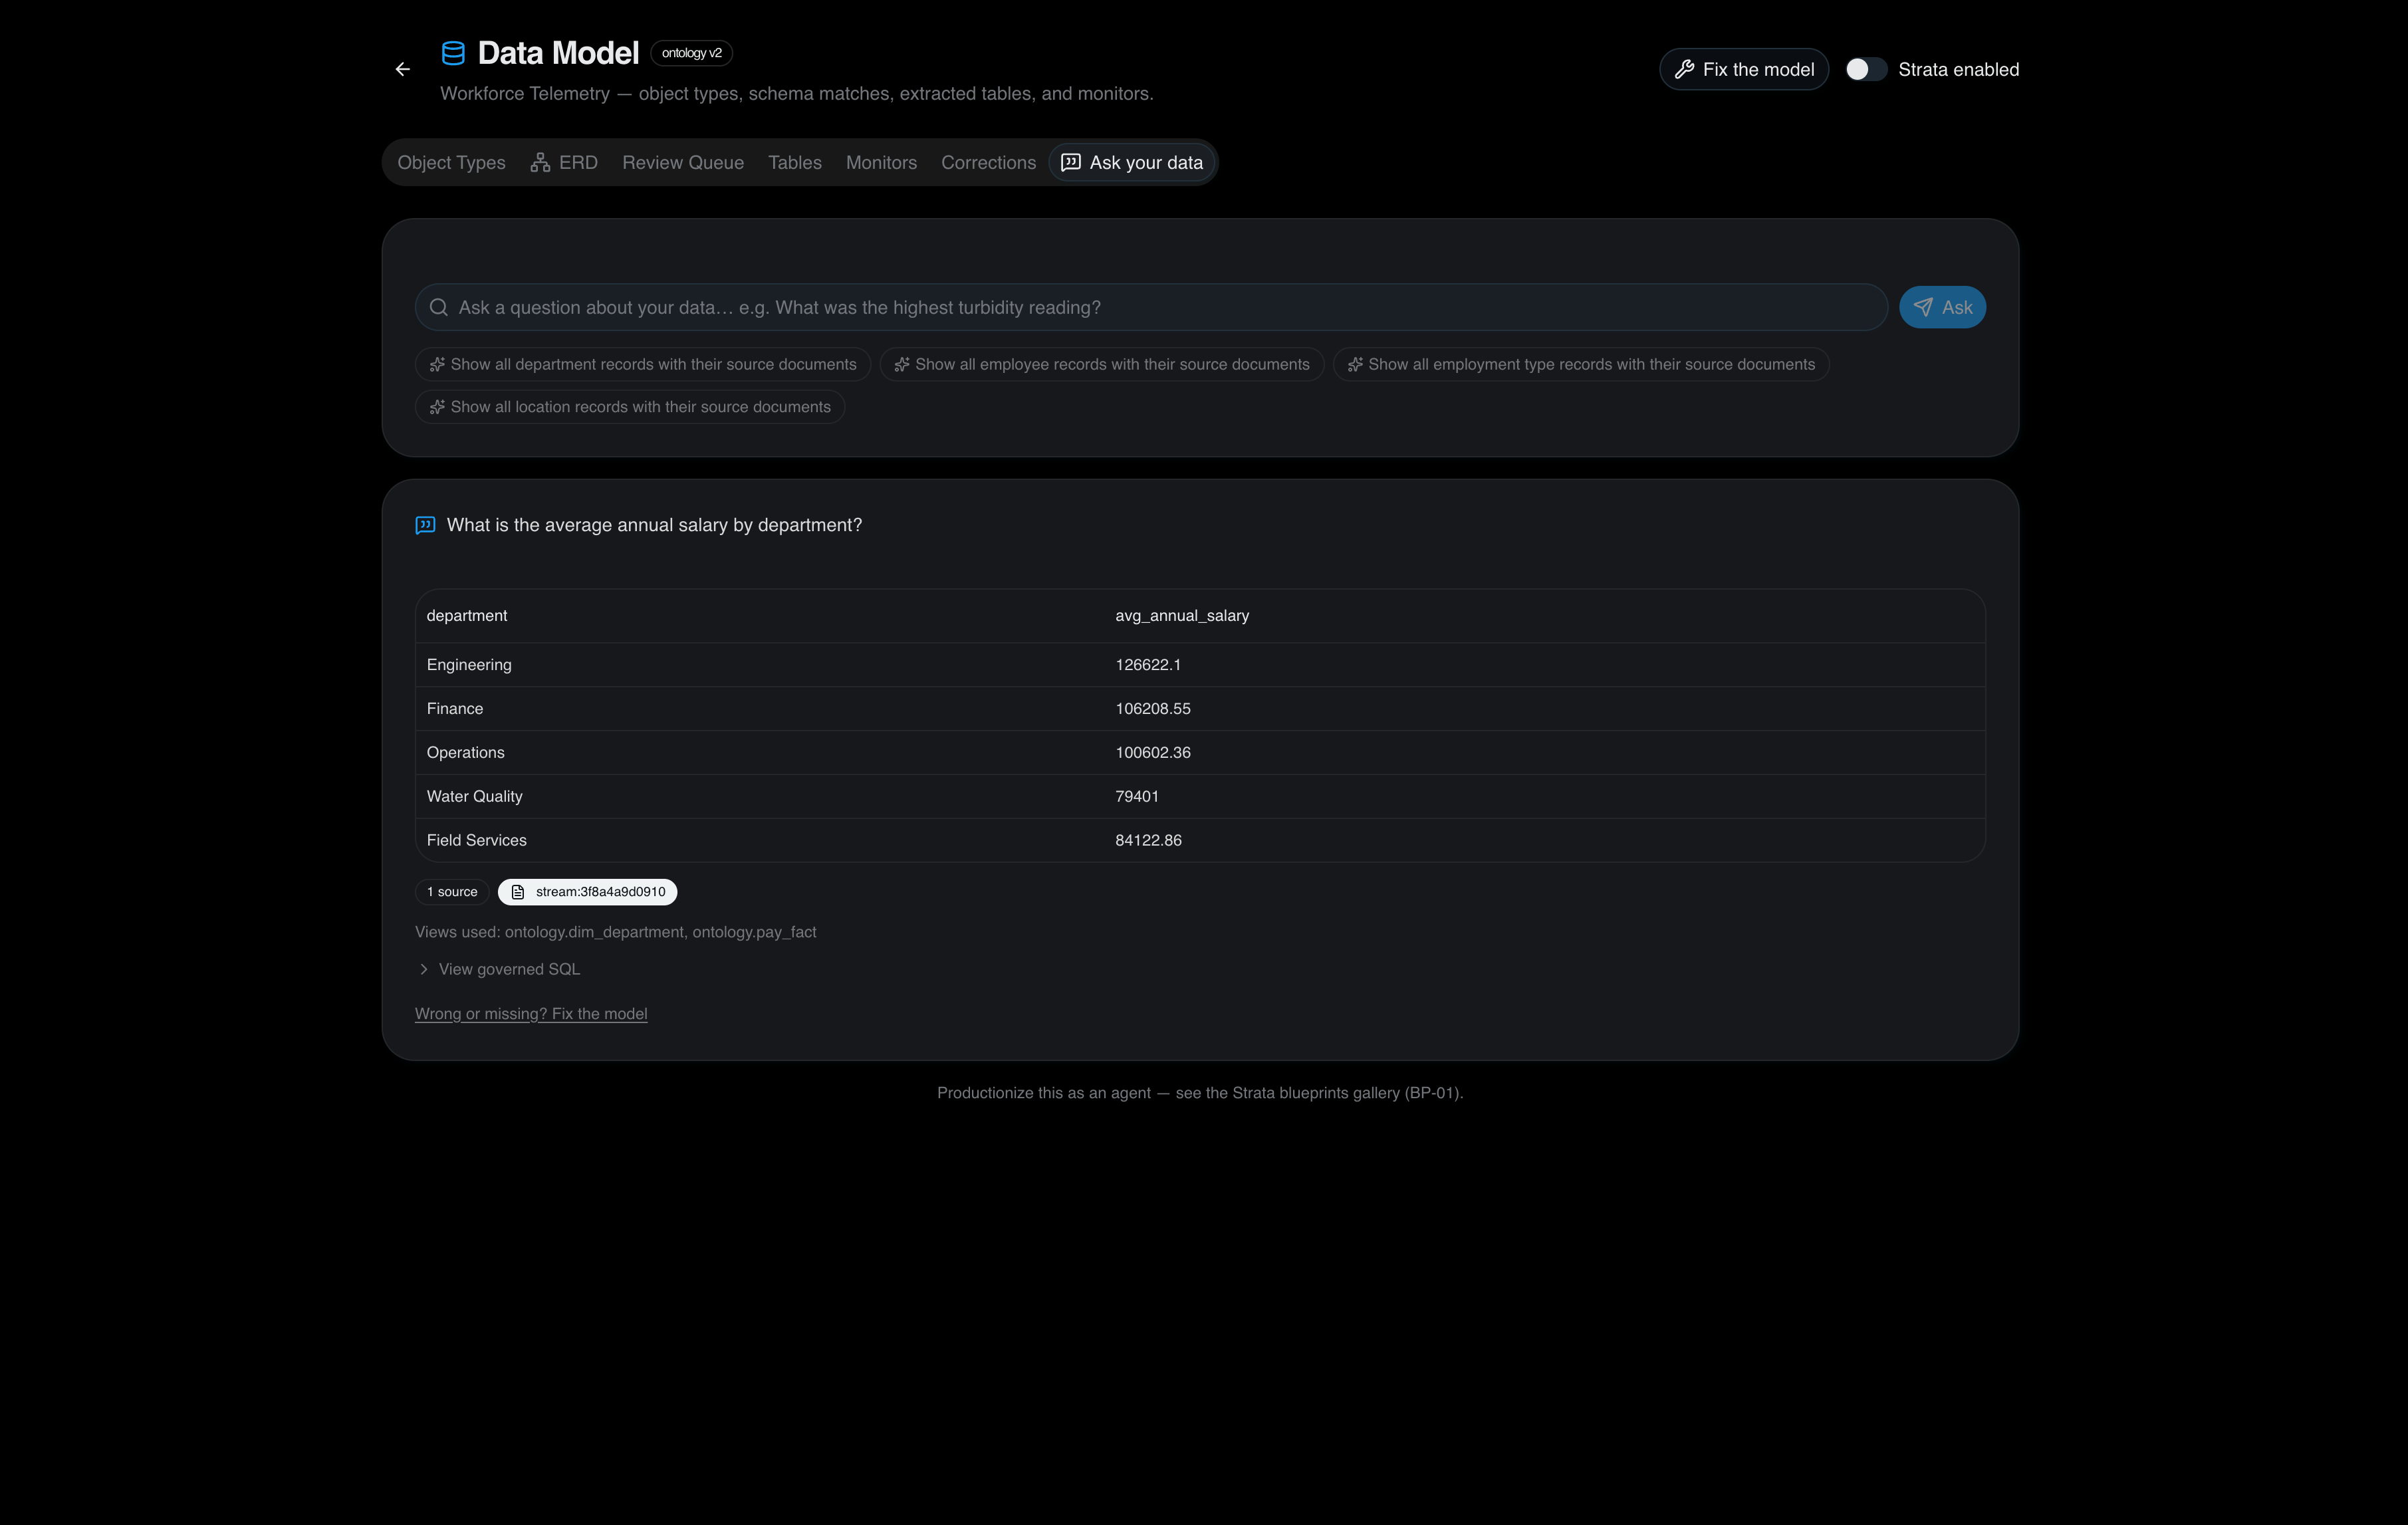This screenshot has height=1525, width=2408.
Task: Click the Data Model database icon
Action: (453, 53)
